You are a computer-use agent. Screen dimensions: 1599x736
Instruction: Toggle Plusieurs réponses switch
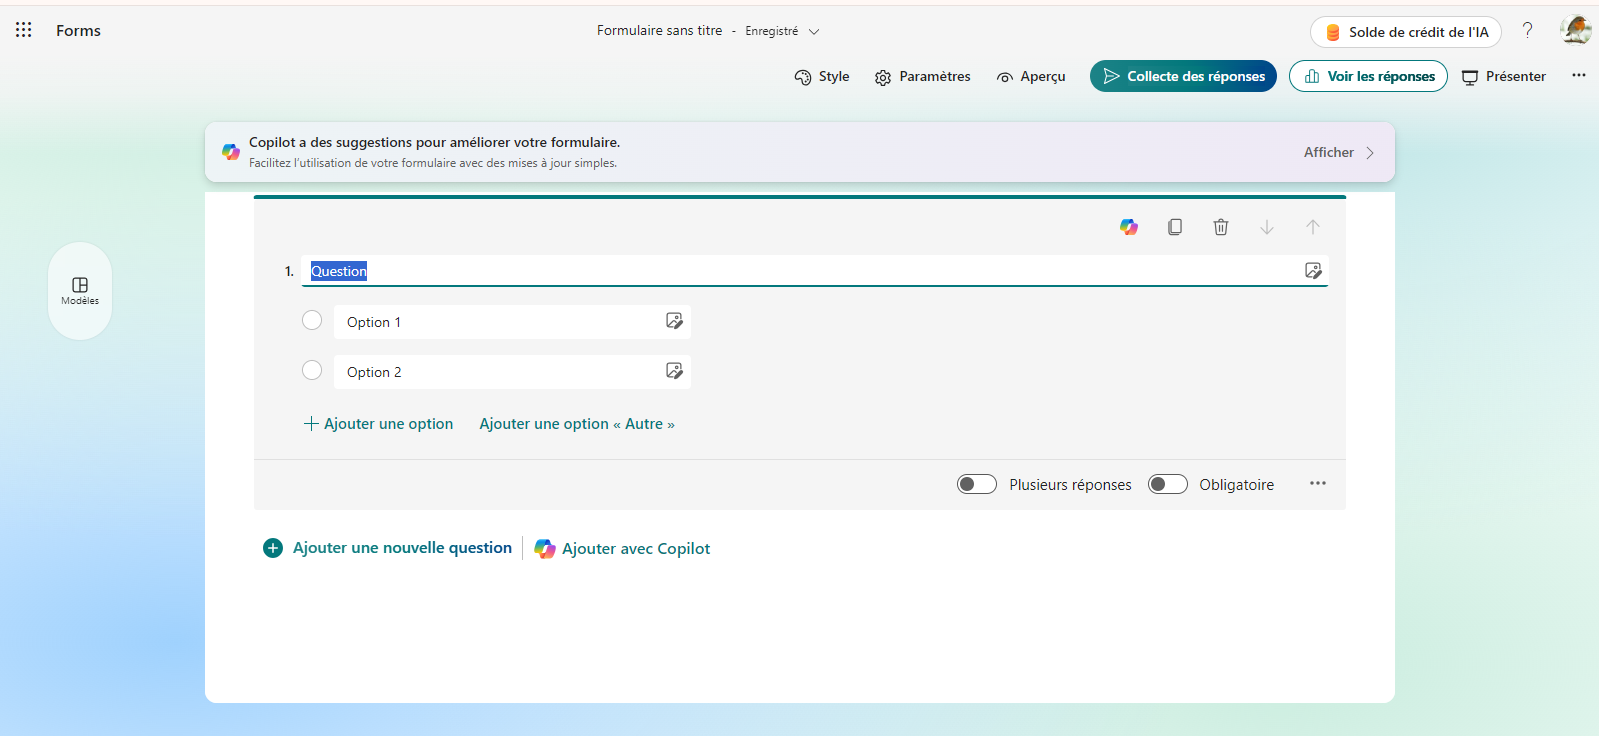[977, 484]
